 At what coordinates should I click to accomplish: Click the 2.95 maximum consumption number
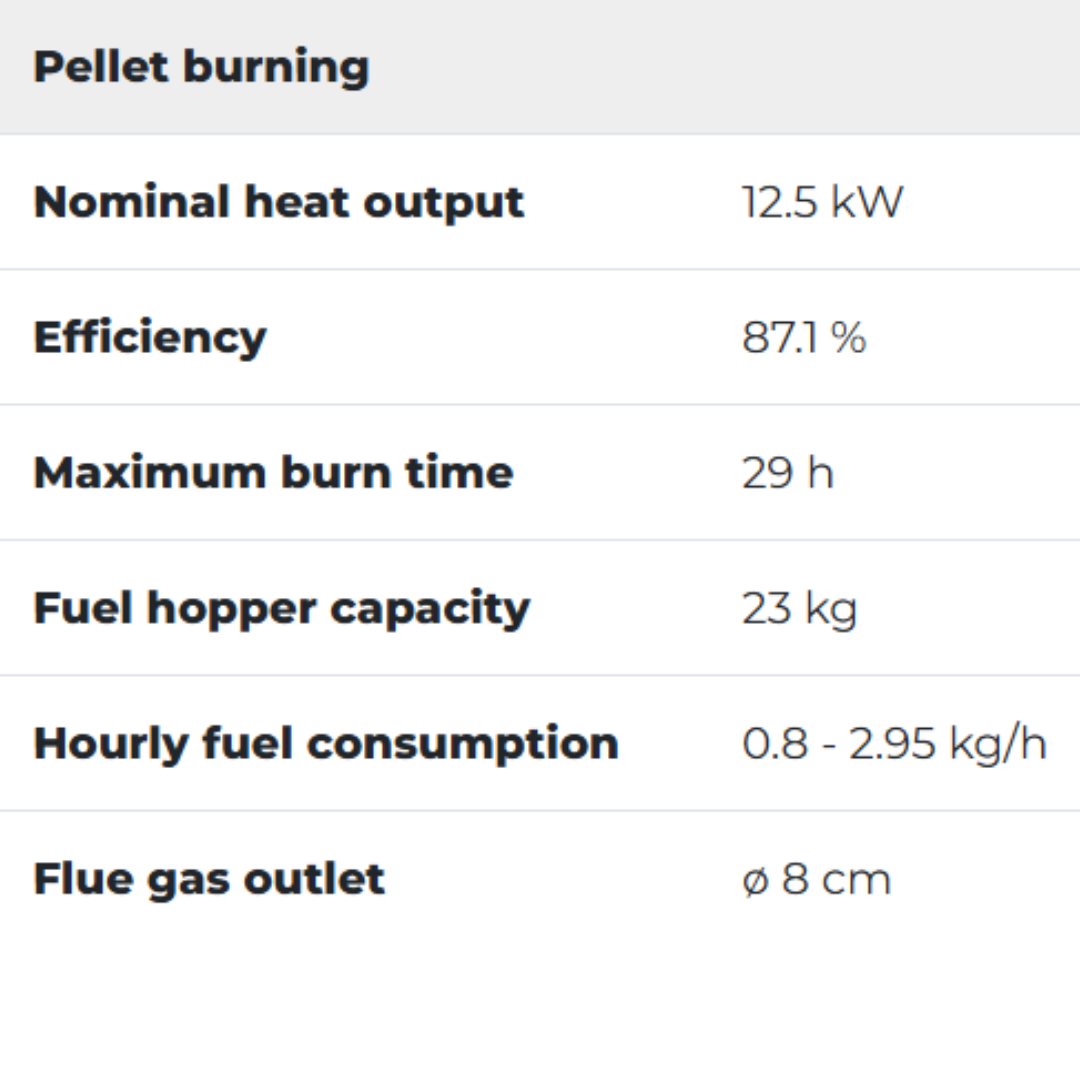[892, 744]
